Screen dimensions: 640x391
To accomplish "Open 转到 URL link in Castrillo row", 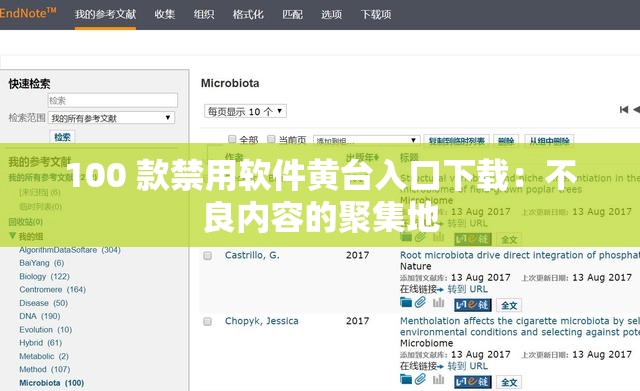I will (x=467, y=289).
